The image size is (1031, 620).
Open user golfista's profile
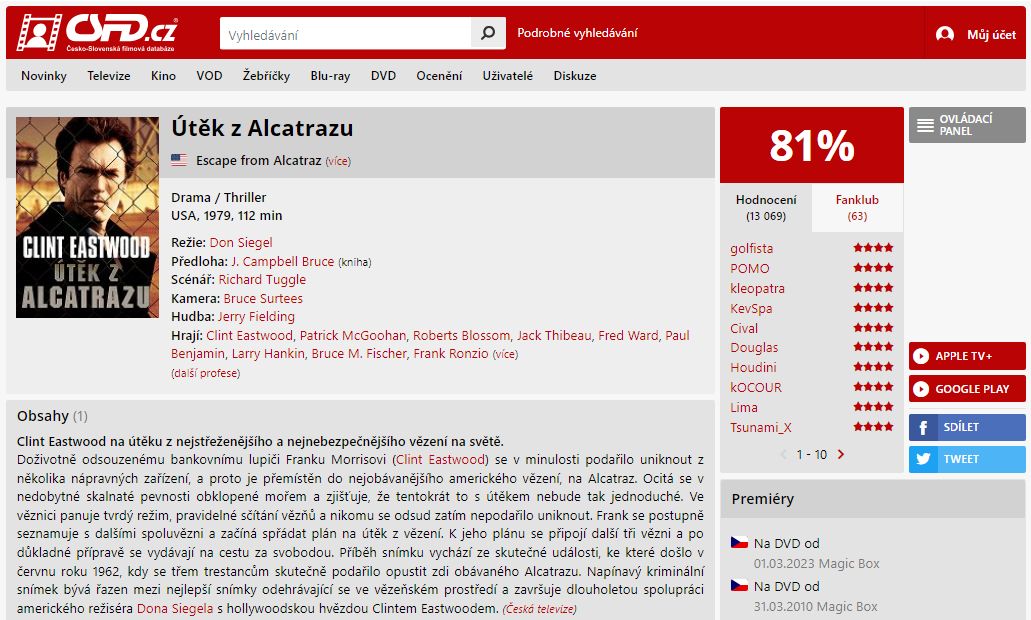[x=752, y=249]
